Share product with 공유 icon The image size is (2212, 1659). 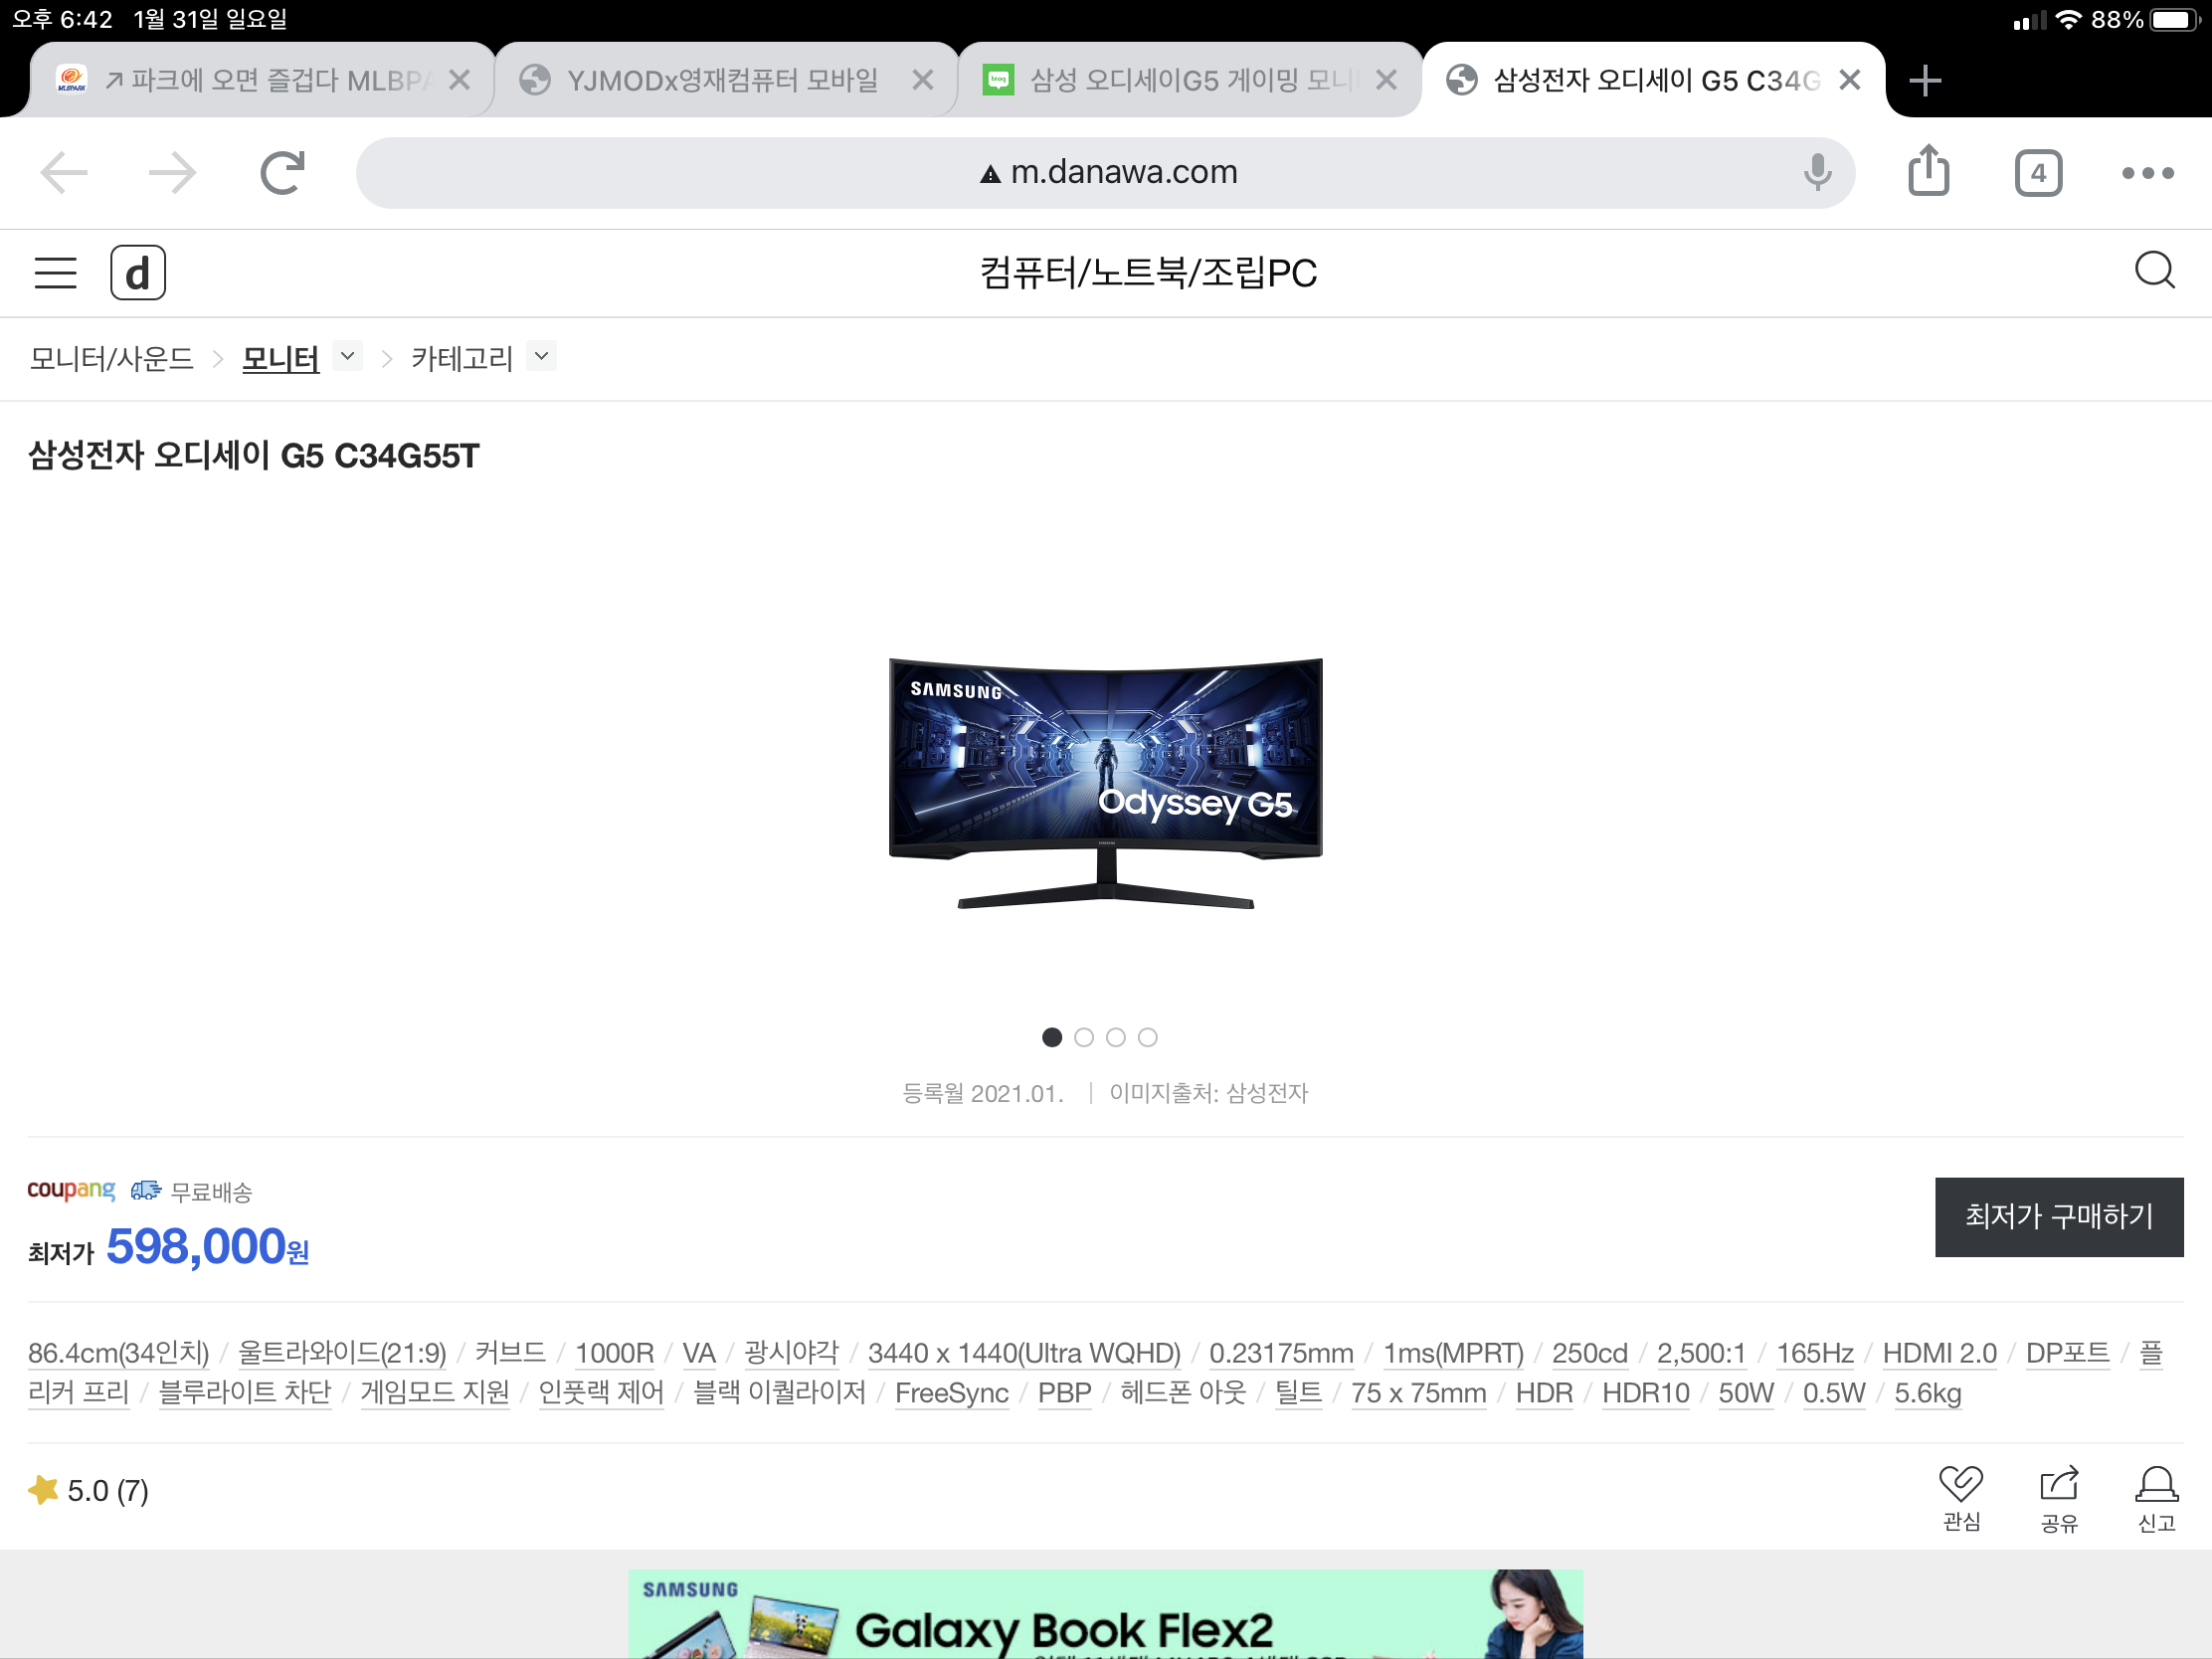tap(2058, 1497)
